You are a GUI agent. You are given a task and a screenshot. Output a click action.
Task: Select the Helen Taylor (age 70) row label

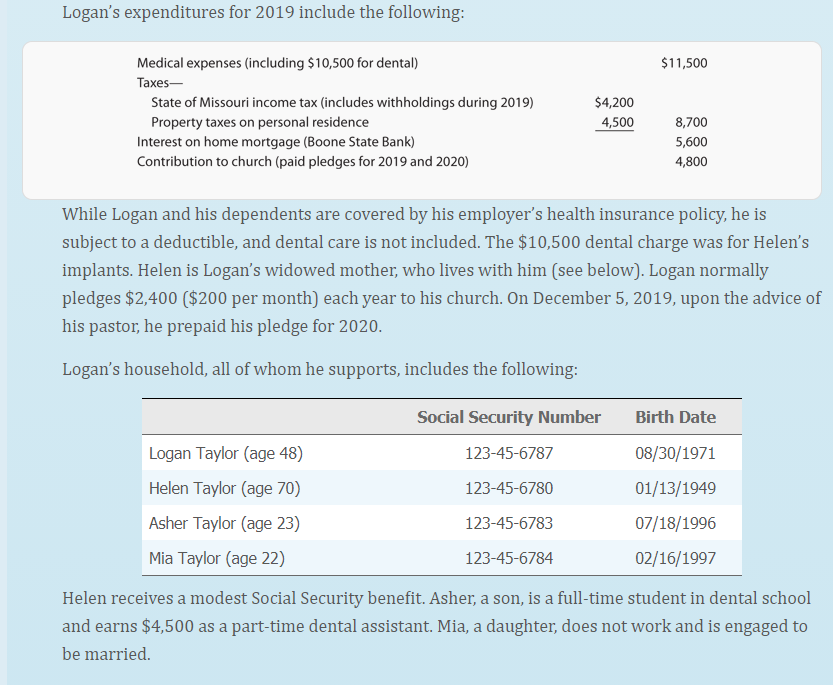click(224, 488)
